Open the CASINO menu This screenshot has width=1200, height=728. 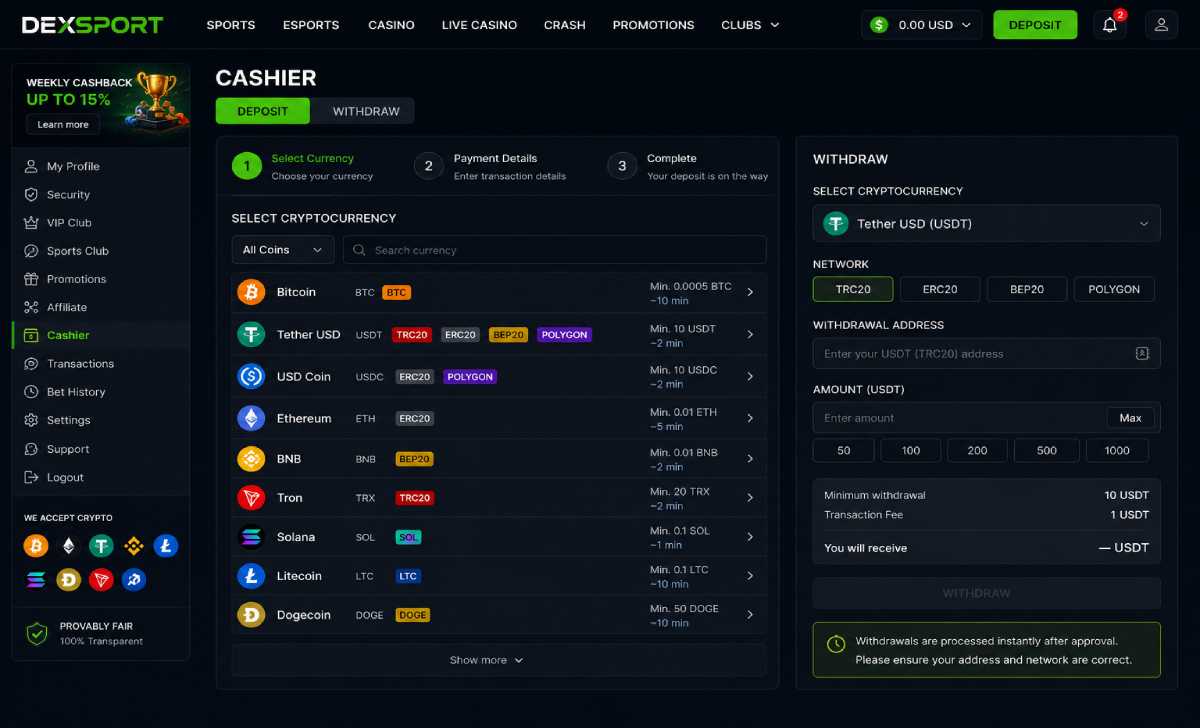(391, 25)
